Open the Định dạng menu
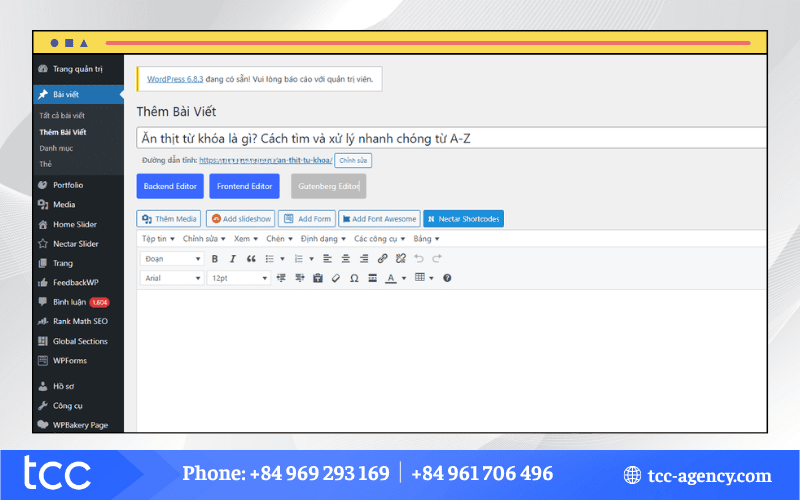Image resolution: width=800 pixels, height=500 pixels. [321, 239]
